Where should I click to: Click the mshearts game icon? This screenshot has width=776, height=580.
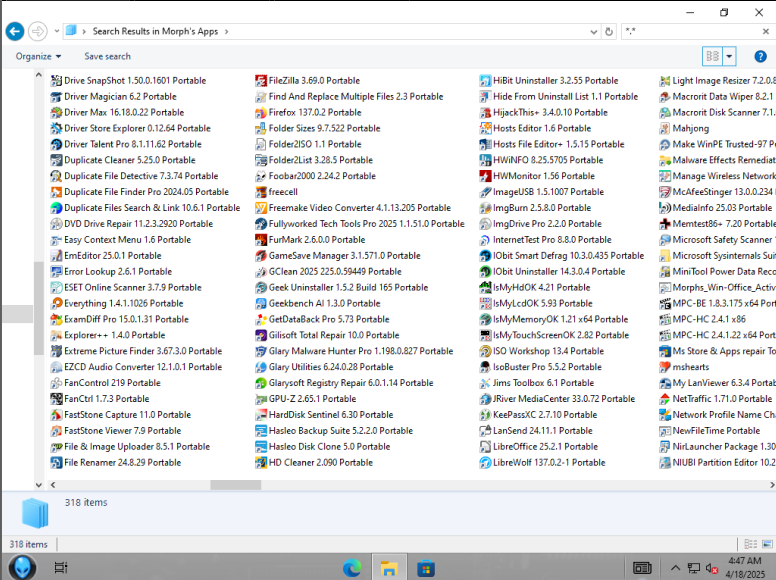pos(665,367)
